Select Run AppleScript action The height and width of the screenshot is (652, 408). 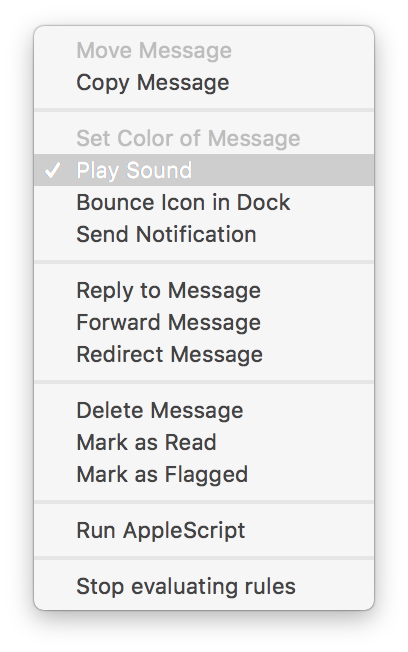(x=204, y=530)
